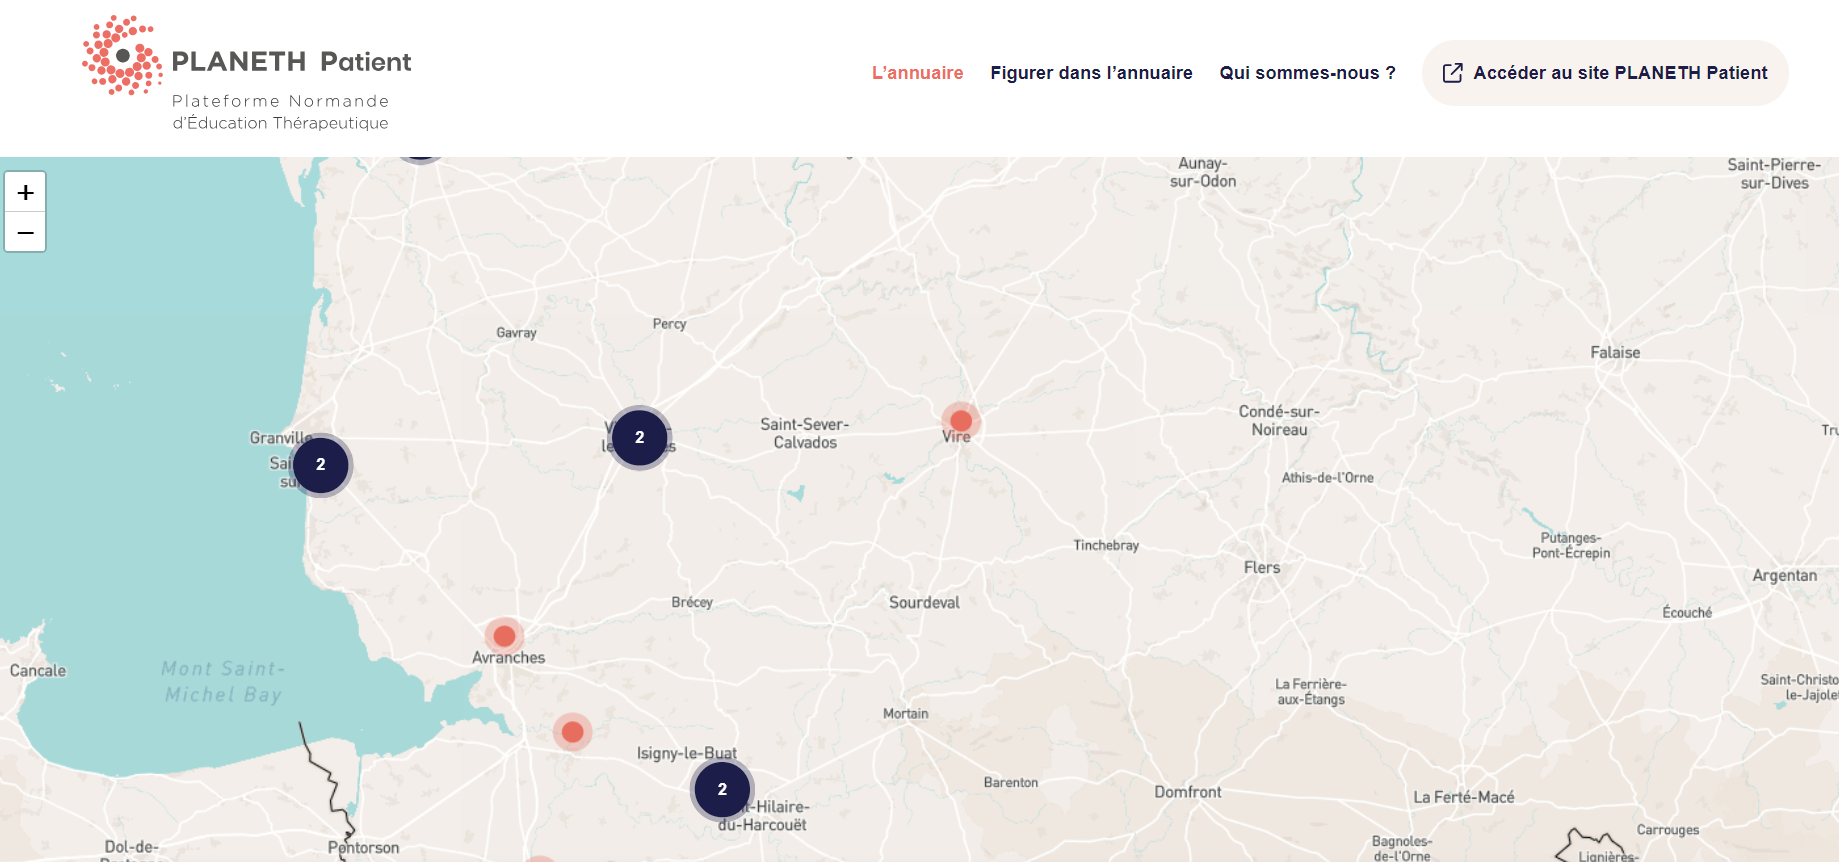Zoom in on the map
The image size is (1839, 862).
[x=25, y=192]
